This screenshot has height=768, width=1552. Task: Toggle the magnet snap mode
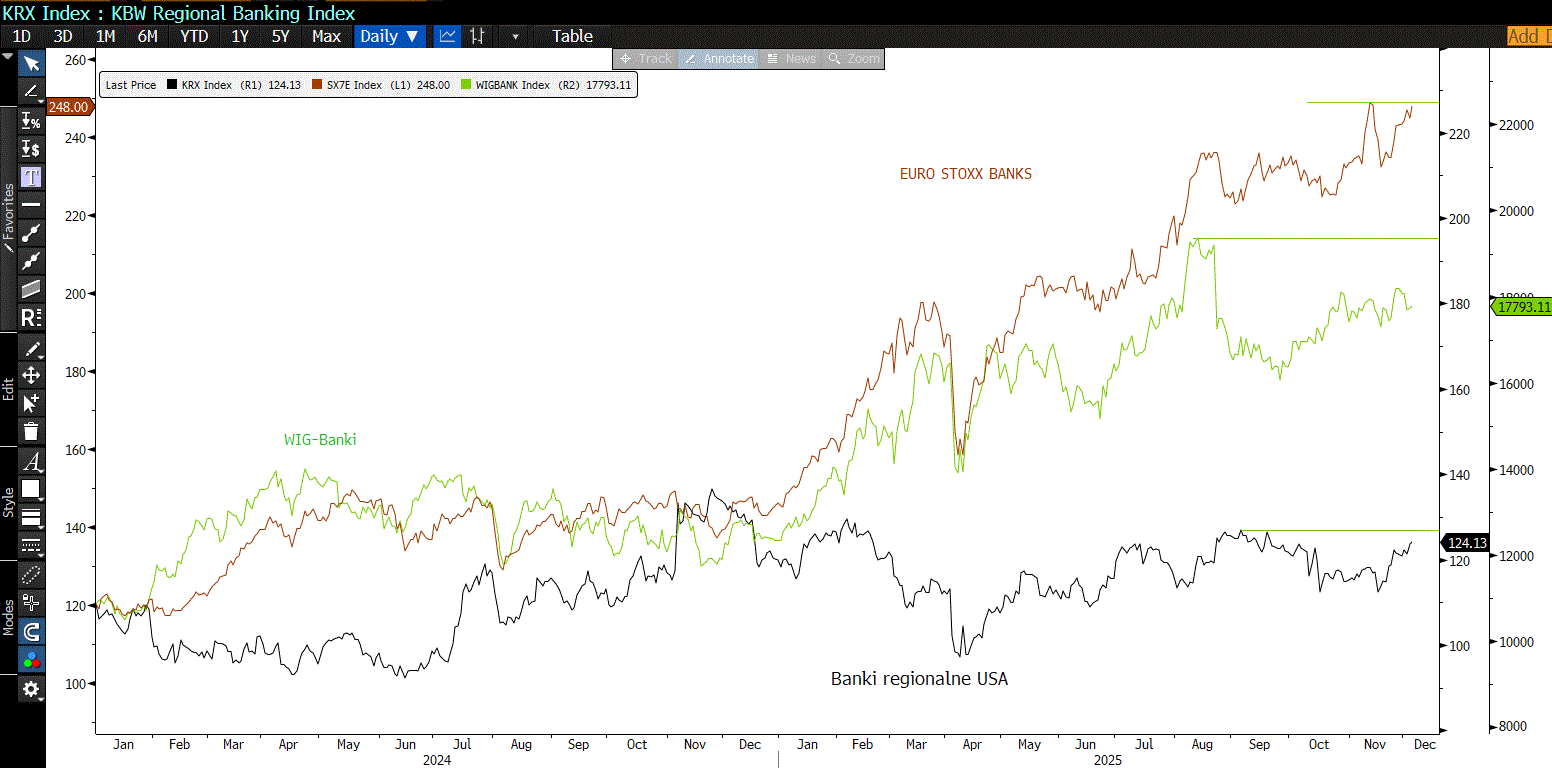click(x=31, y=632)
